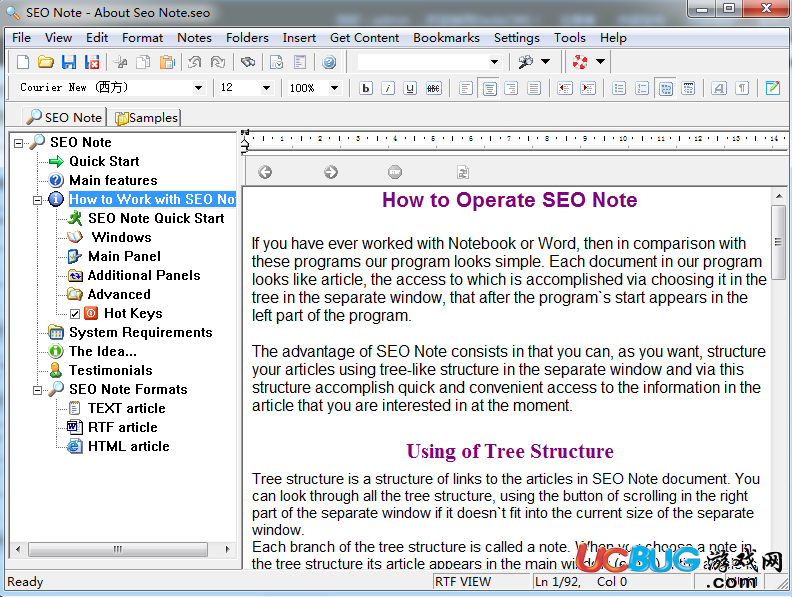This screenshot has width=792, height=597.
Task: Open the arrow beside the lifebuoy icon
Action: click(600, 62)
